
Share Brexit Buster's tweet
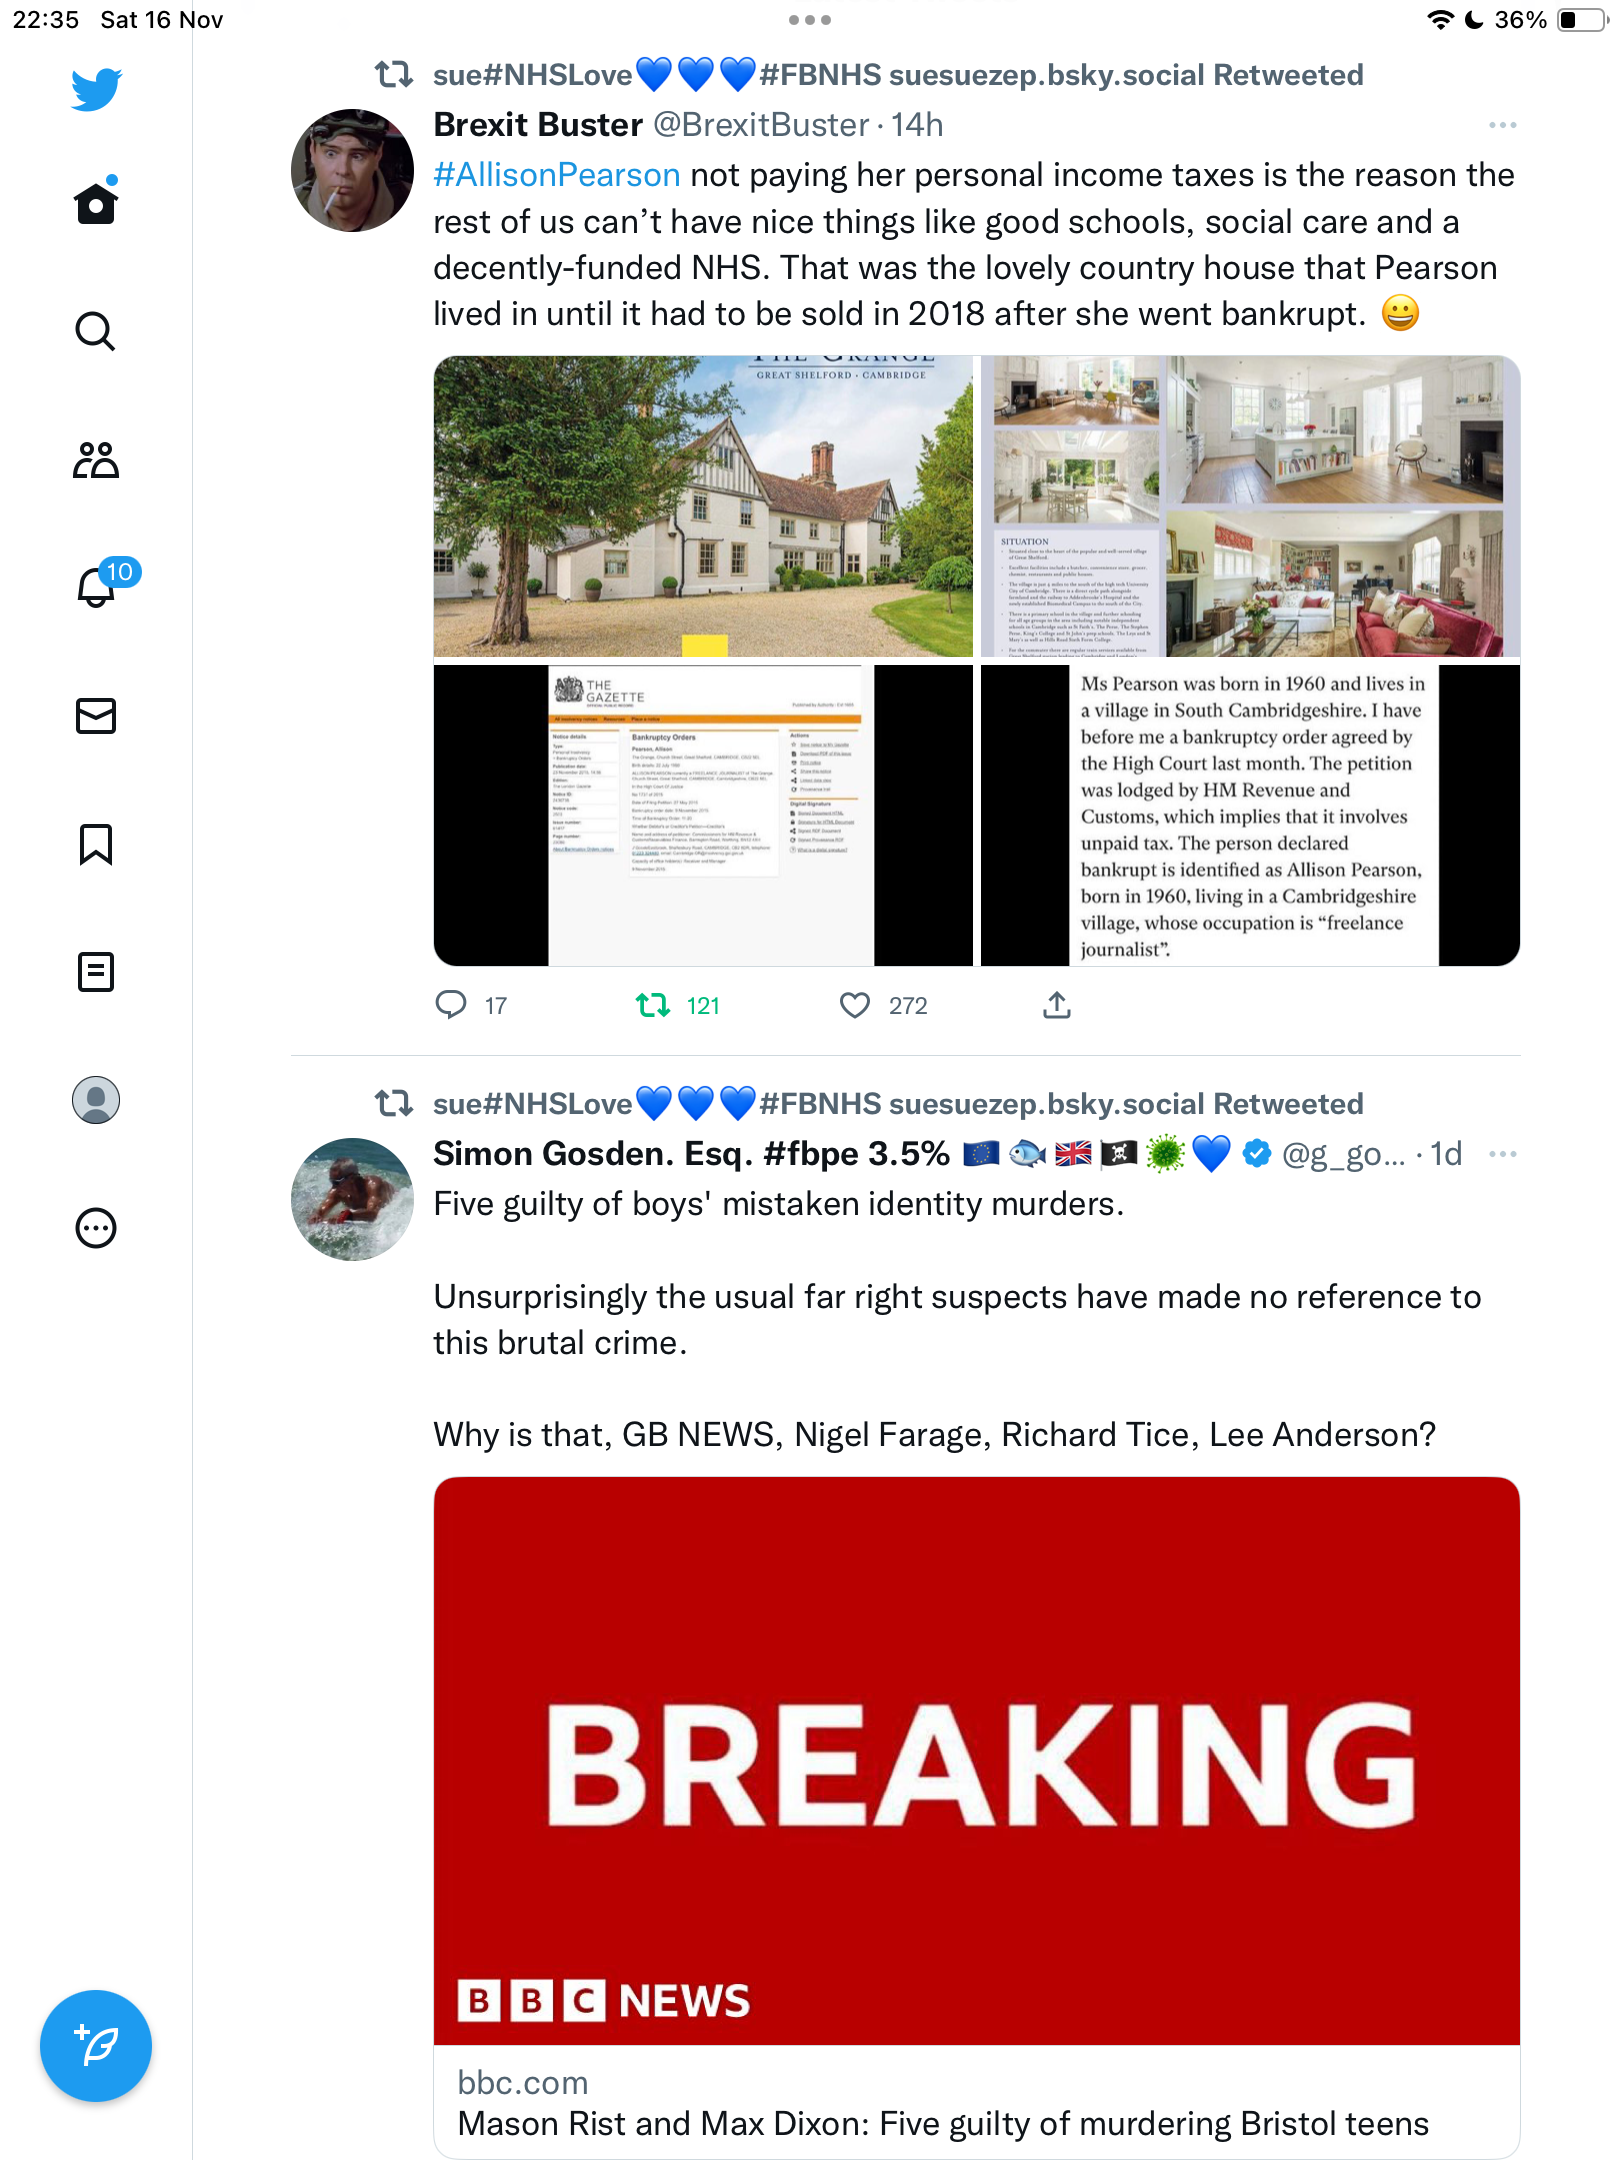point(1057,1005)
